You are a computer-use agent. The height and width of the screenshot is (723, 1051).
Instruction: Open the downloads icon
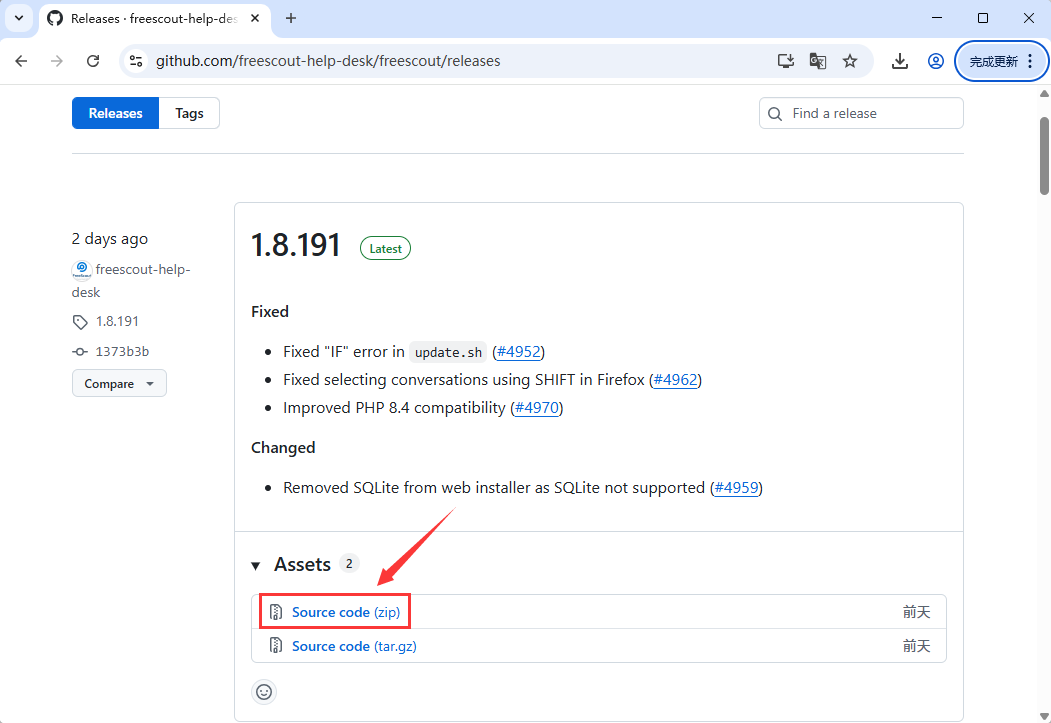pos(900,61)
